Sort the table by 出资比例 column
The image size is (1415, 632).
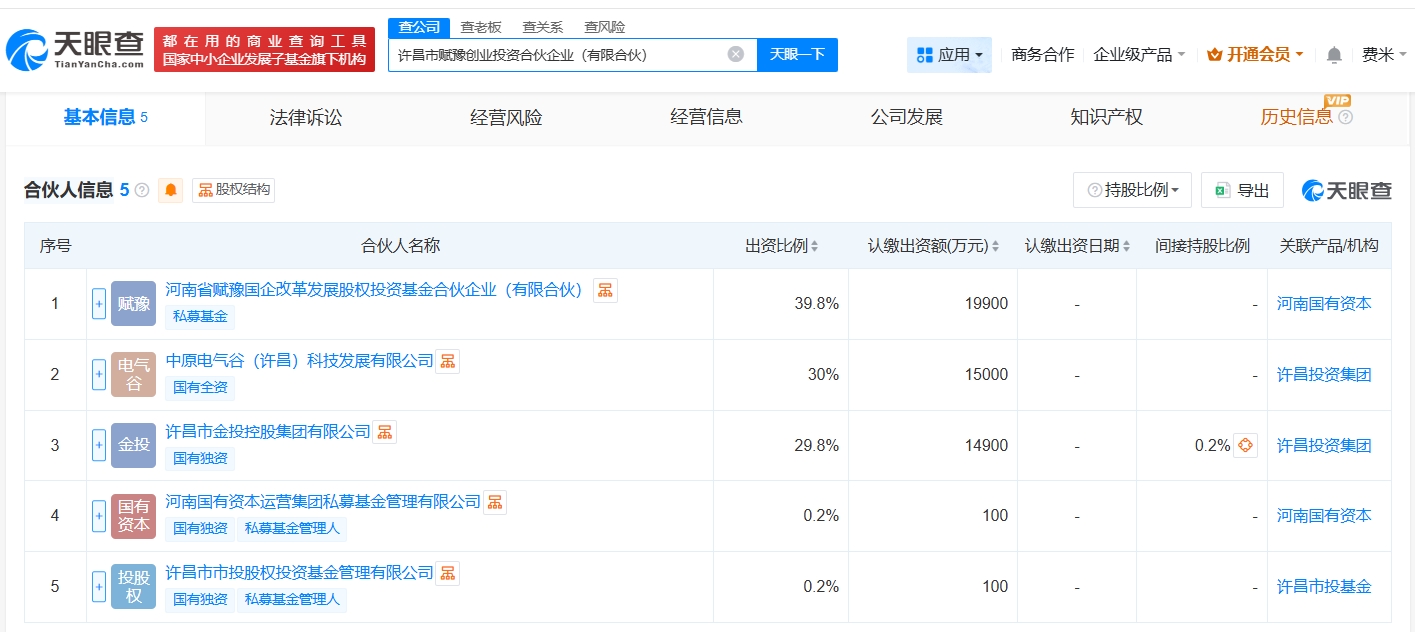[781, 246]
